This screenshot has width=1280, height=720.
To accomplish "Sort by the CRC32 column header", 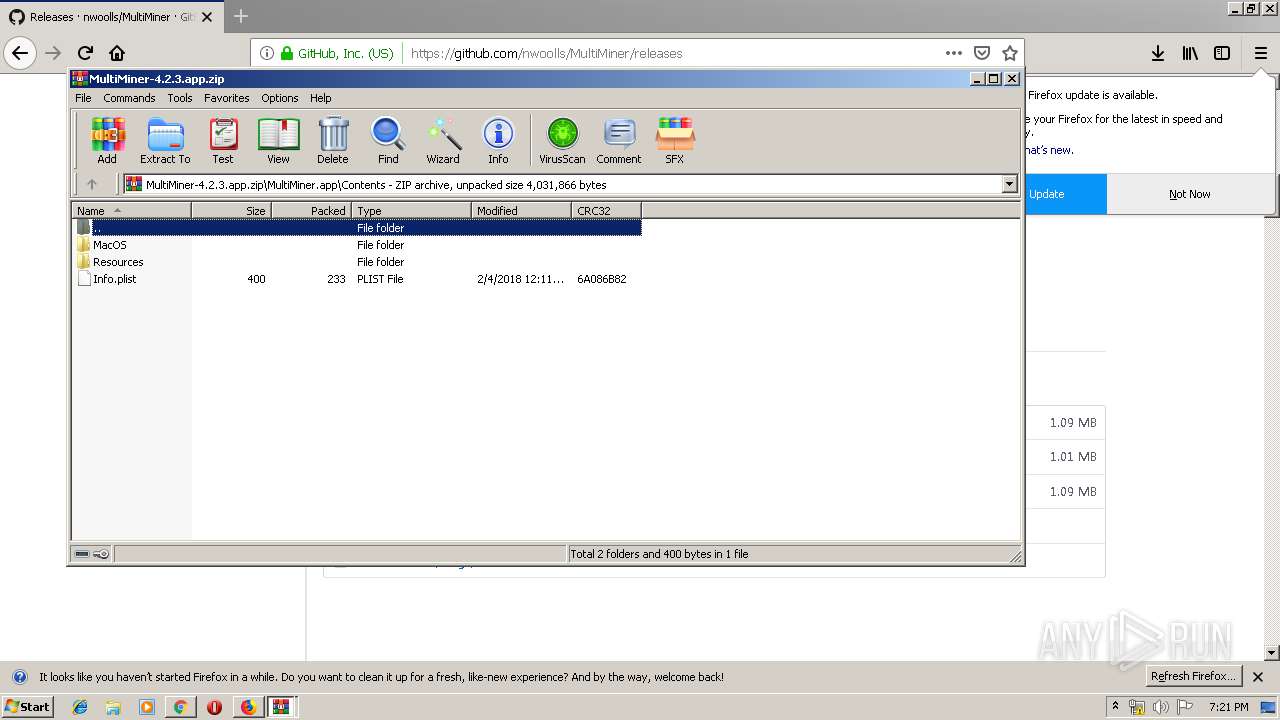I will click(x=606, y=210).
